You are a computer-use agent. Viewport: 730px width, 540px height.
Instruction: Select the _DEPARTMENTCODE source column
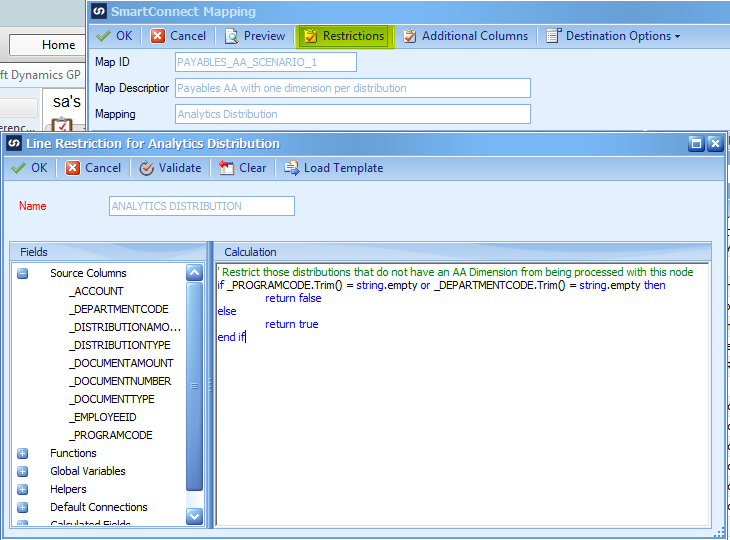pyautogui.click(x=119, y=310)
